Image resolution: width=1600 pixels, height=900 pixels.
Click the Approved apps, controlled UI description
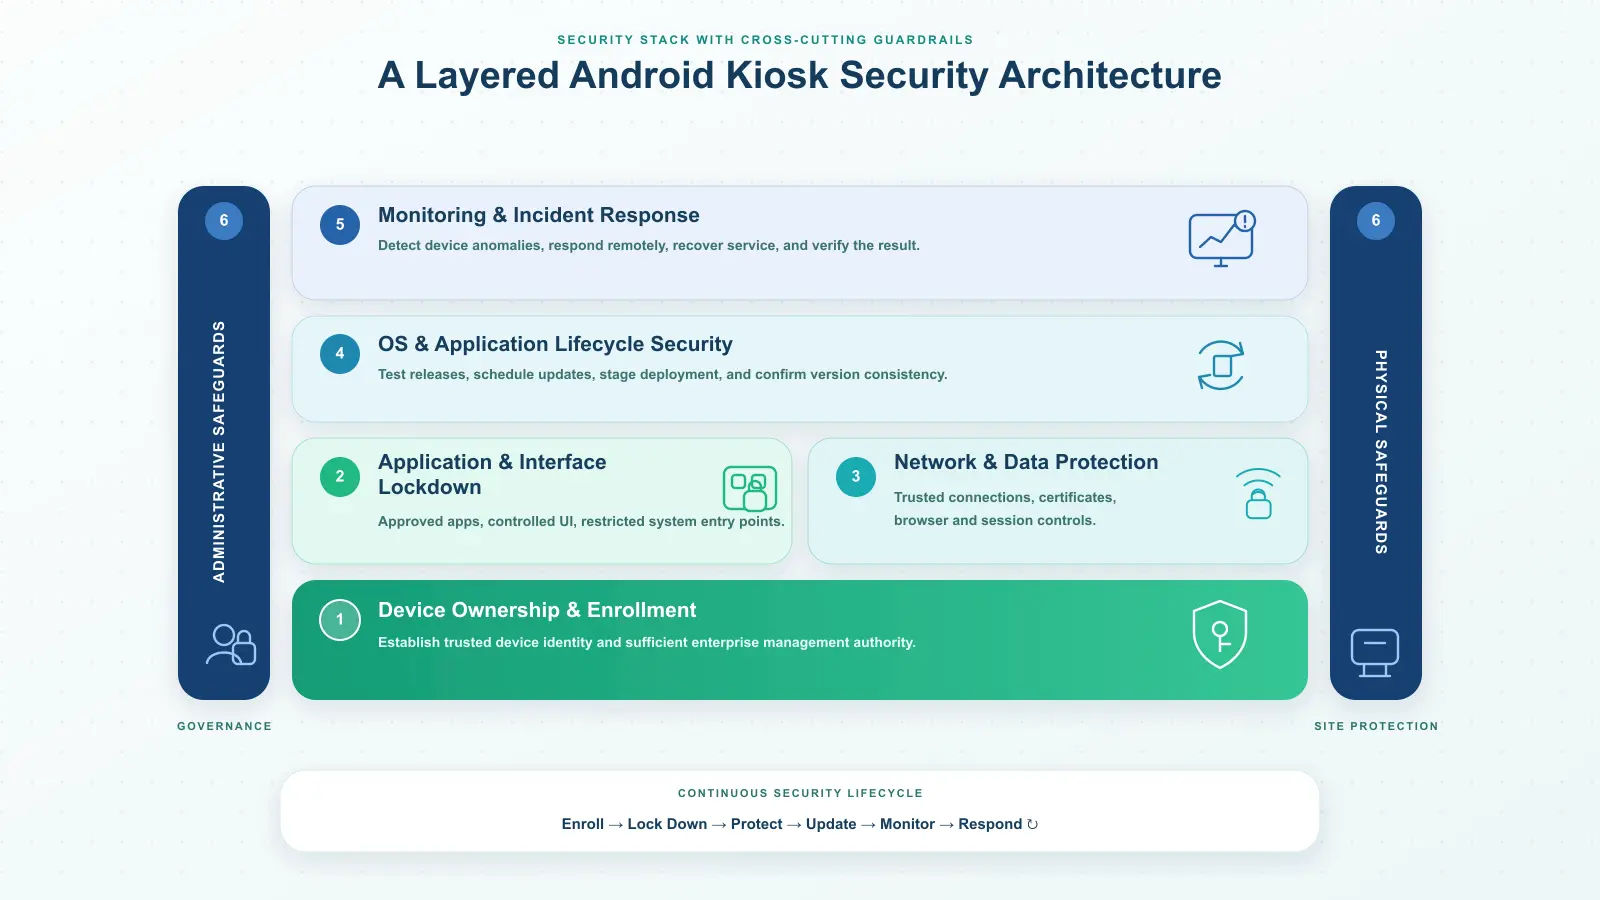click(581, 521)
